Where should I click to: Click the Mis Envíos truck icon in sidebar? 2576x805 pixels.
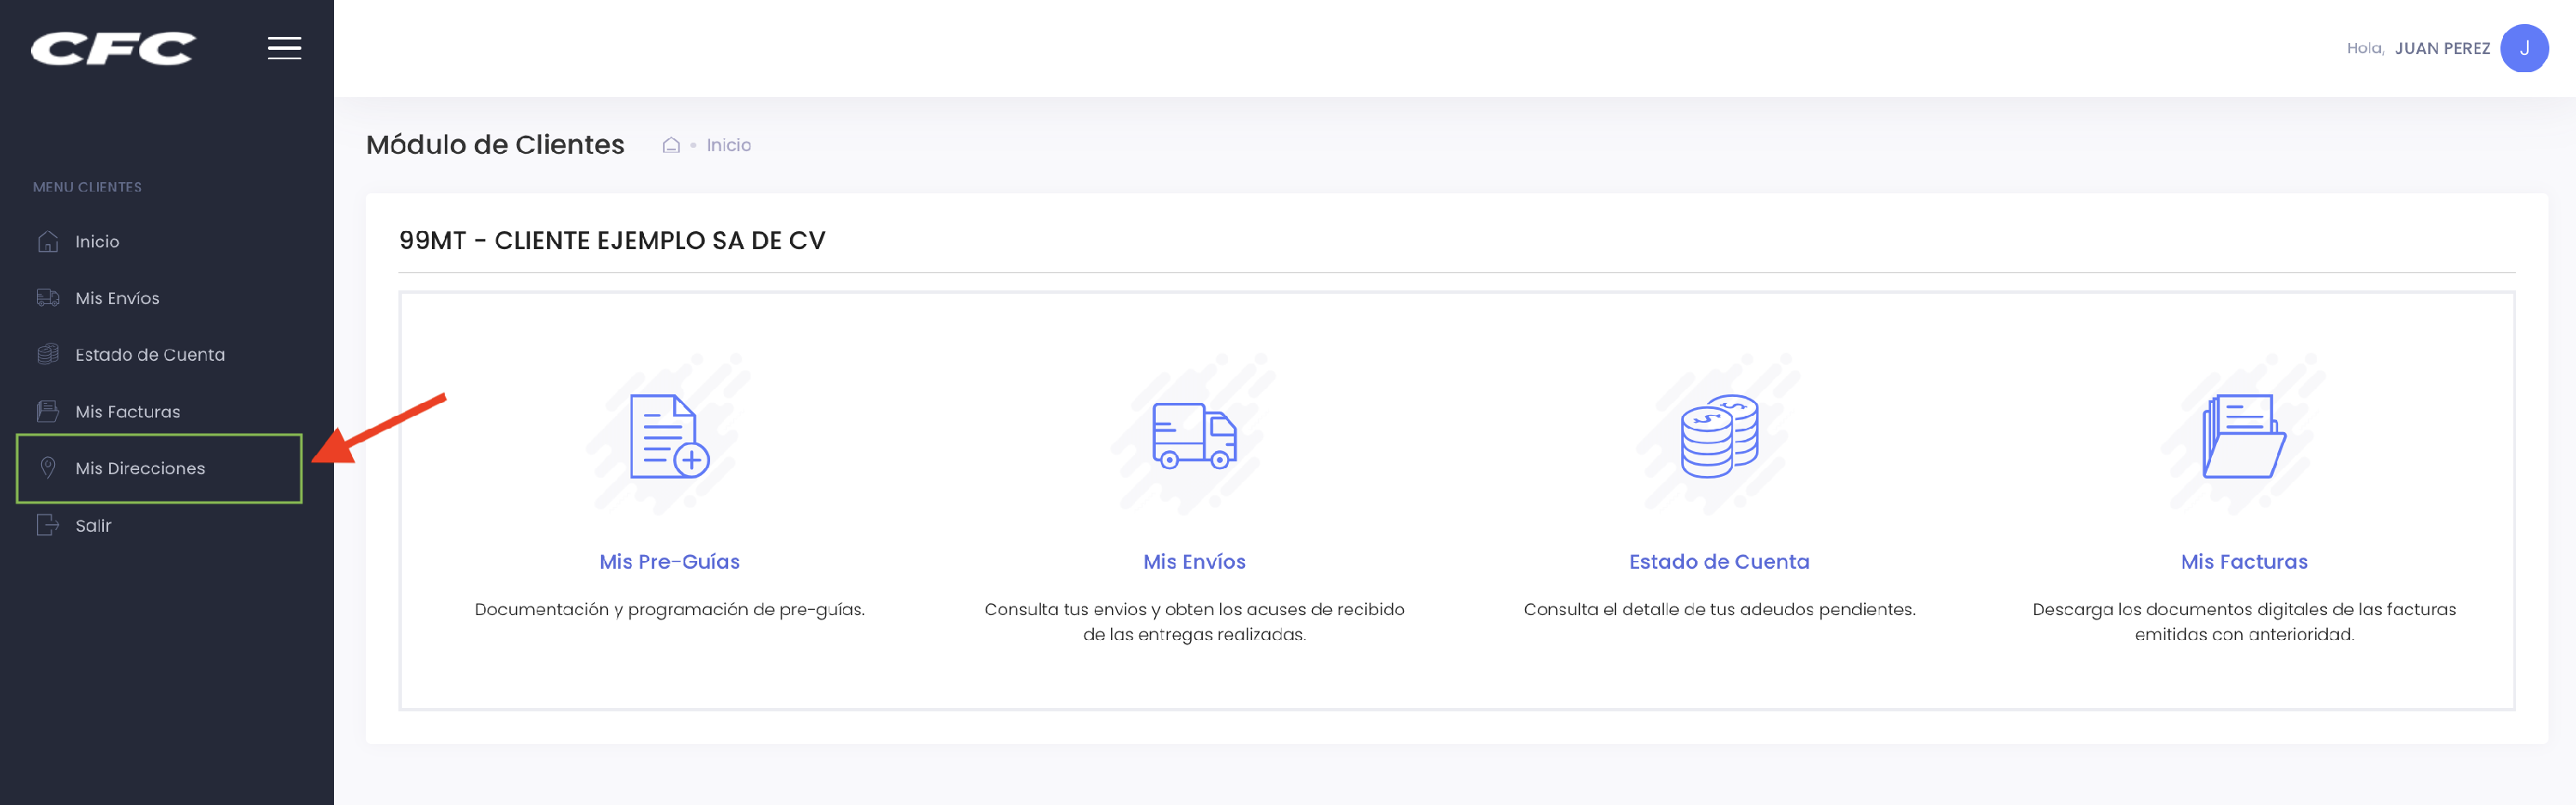[48, 297]
